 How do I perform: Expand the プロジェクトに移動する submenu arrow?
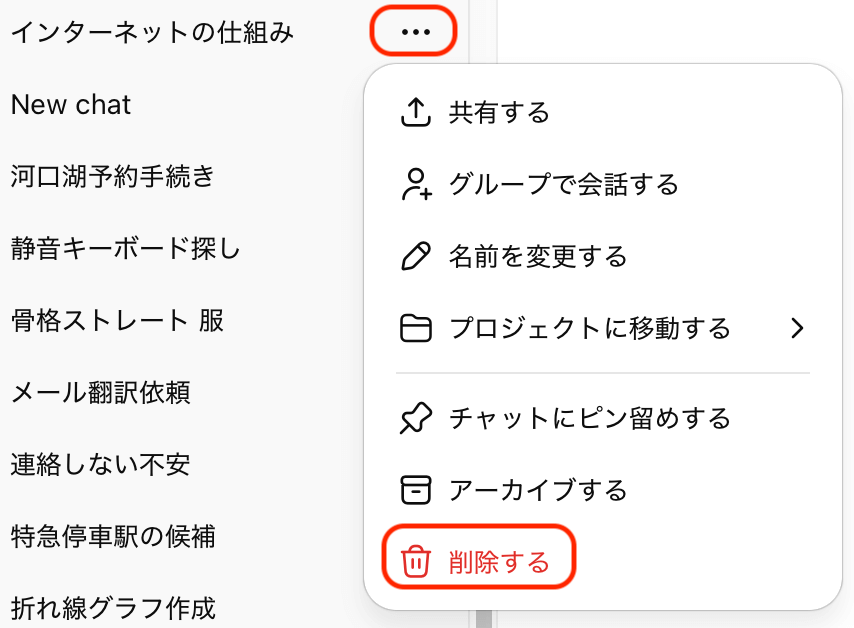tap(796, 328)
